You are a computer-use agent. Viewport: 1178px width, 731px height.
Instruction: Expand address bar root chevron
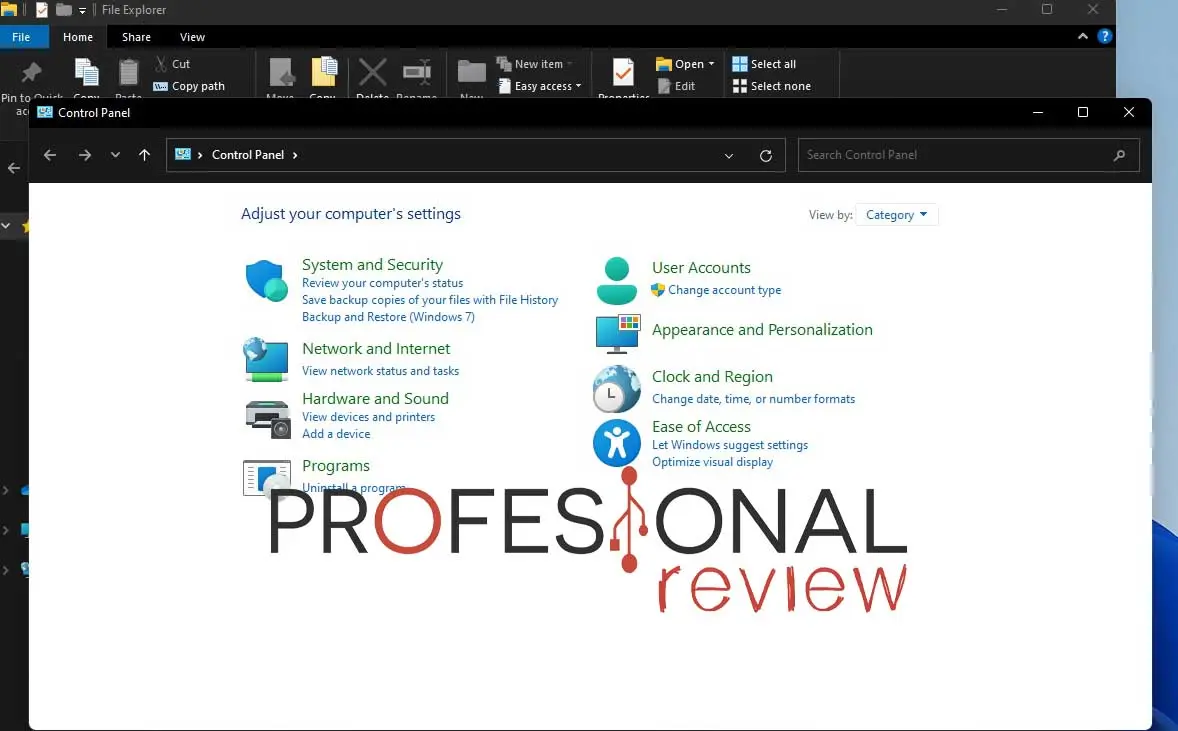click(x=200, y=155)
